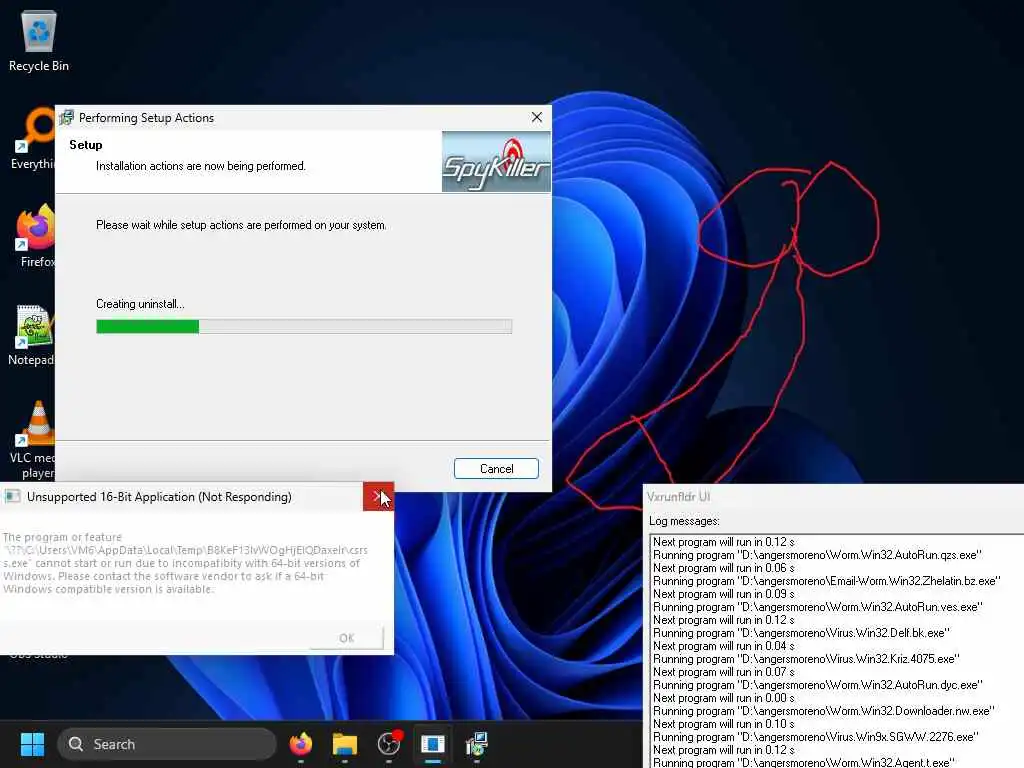Click the "Unsupported 16-Bit Application (Not Responding)" title
The width and height of the screenshot is (1024, 768).
[x=159, y=496]
